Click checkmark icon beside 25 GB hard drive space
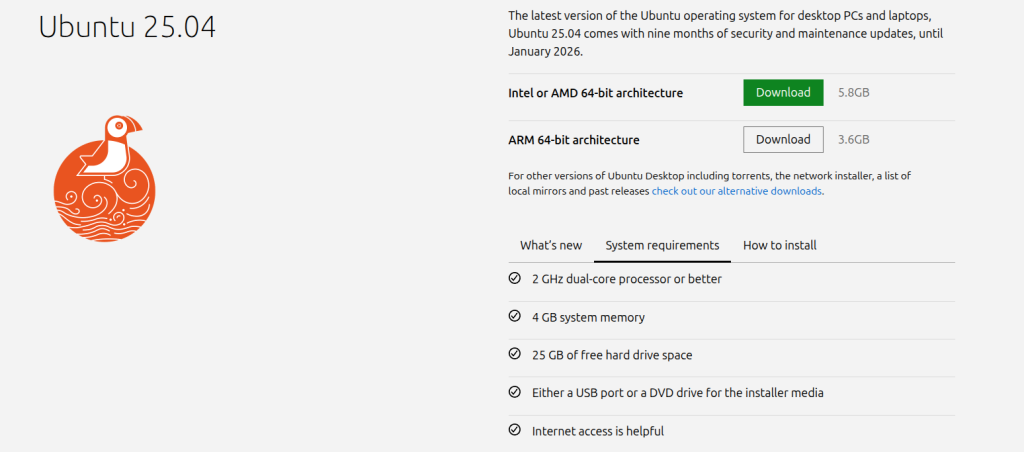Viewport: 1024px width, 452px height. pos(515,354)
